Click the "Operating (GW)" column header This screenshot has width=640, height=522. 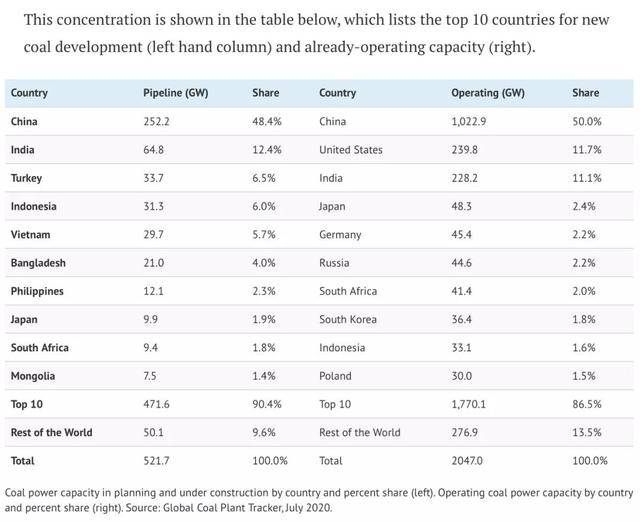point(485,93)
